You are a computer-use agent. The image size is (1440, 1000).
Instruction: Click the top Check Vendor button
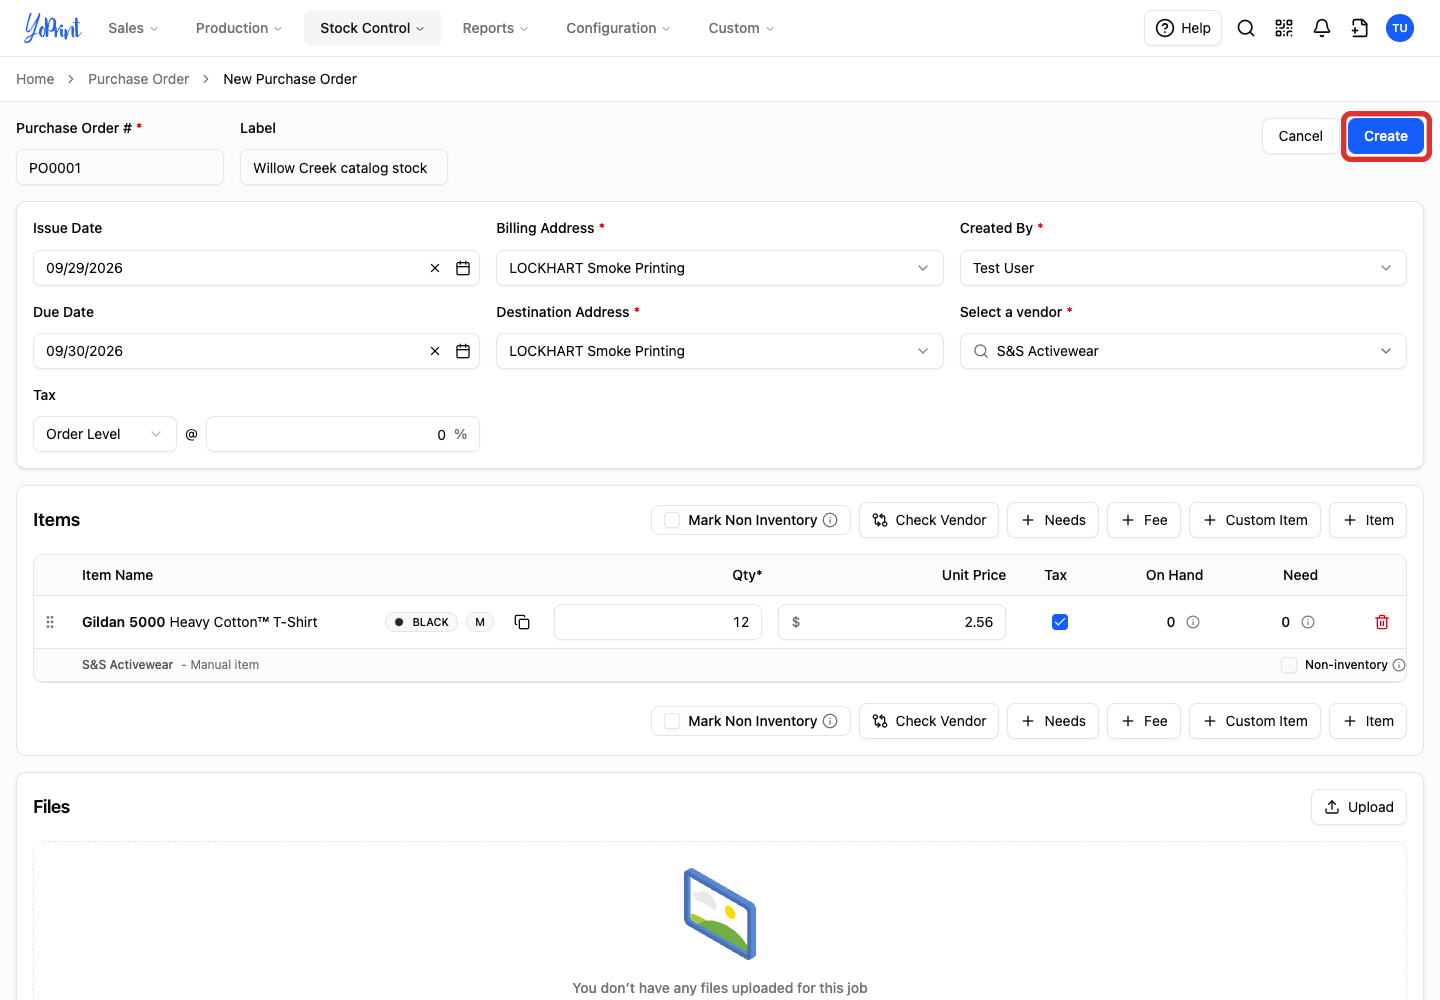coord(929,520)
